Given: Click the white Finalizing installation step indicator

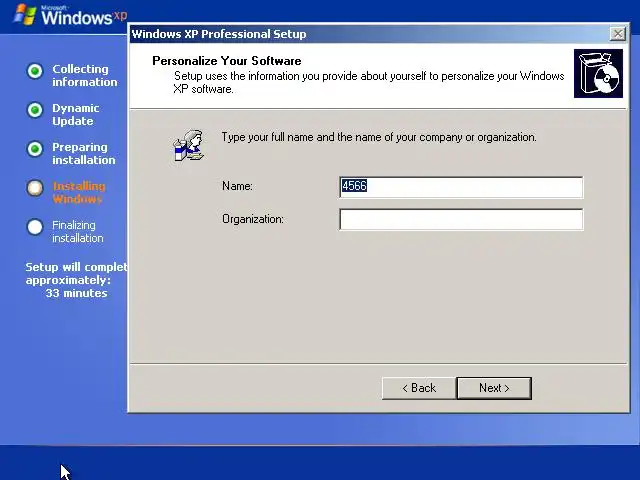Looking at the screenshot, I should [x=35, y=227].
